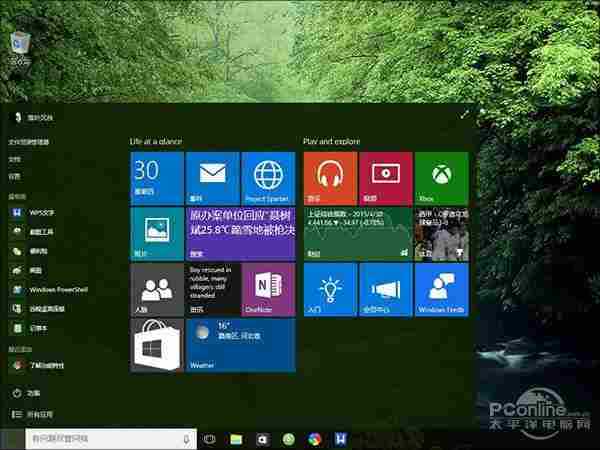
Task: Open the OneNote tile
Action: tap(268, 290)
